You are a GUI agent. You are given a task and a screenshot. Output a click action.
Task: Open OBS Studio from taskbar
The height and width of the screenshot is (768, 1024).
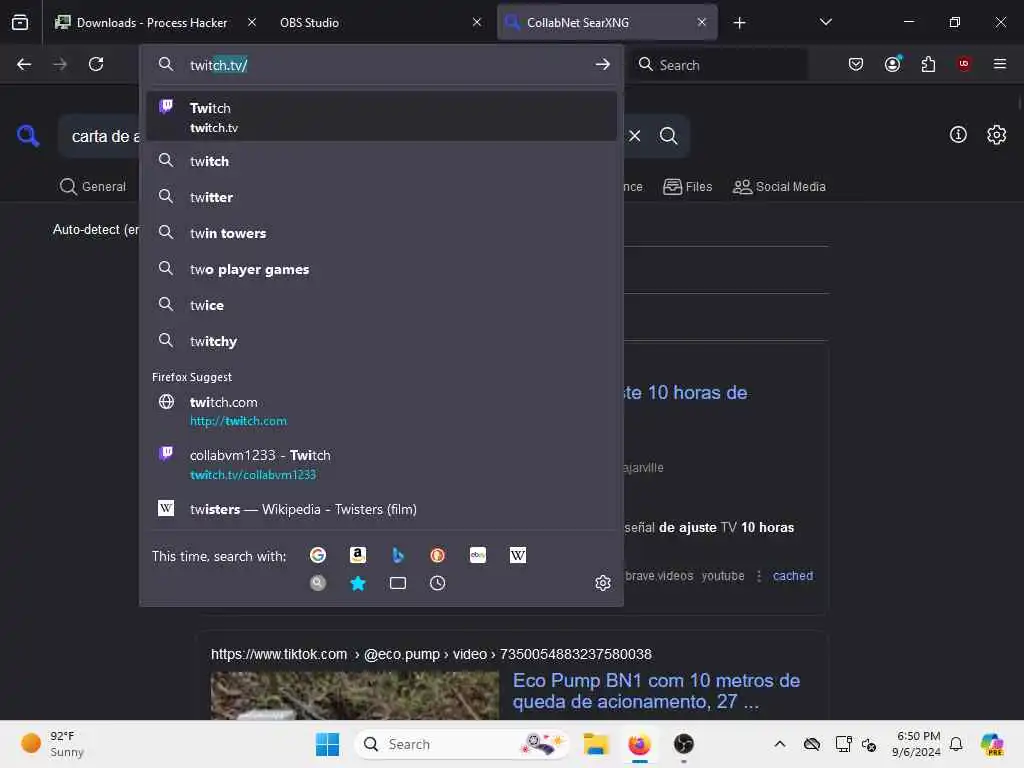click(x=684, y=744)
